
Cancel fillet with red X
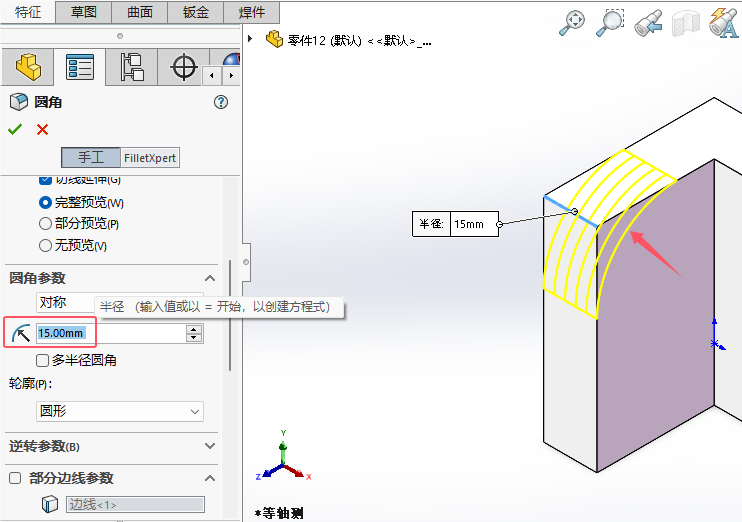pos(43,129)
